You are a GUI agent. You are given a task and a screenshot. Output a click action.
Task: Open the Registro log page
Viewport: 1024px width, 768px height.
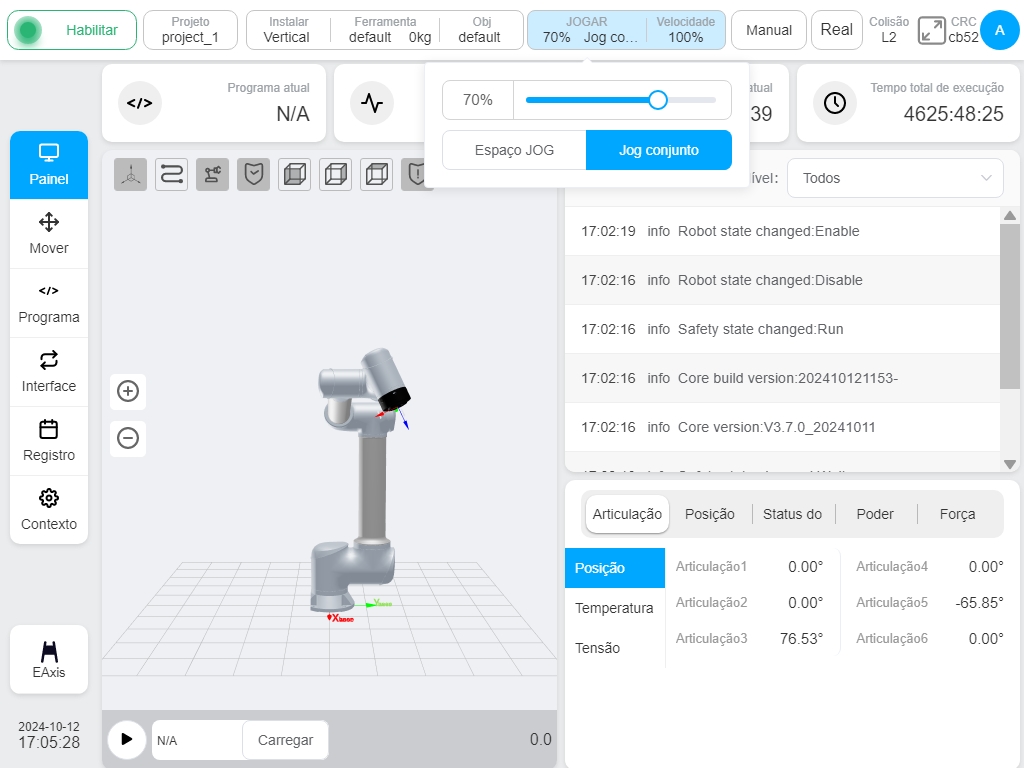(49, 441)
